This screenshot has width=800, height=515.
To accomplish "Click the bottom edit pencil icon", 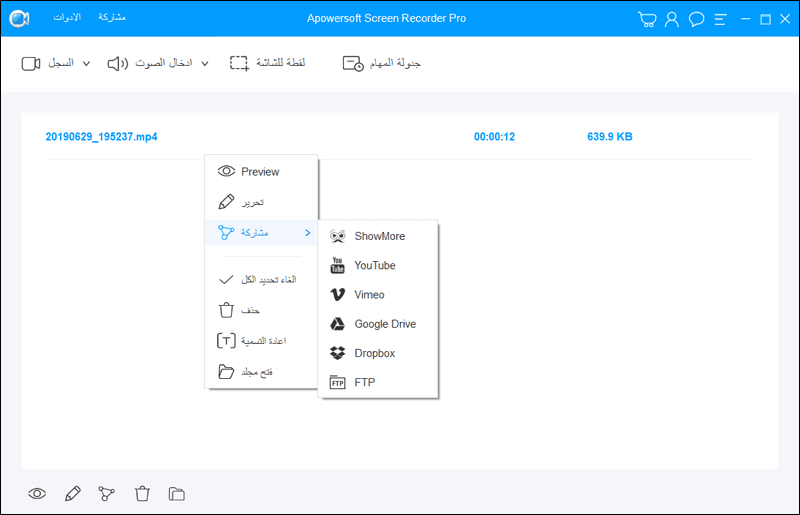I will (x=73, y=494).
